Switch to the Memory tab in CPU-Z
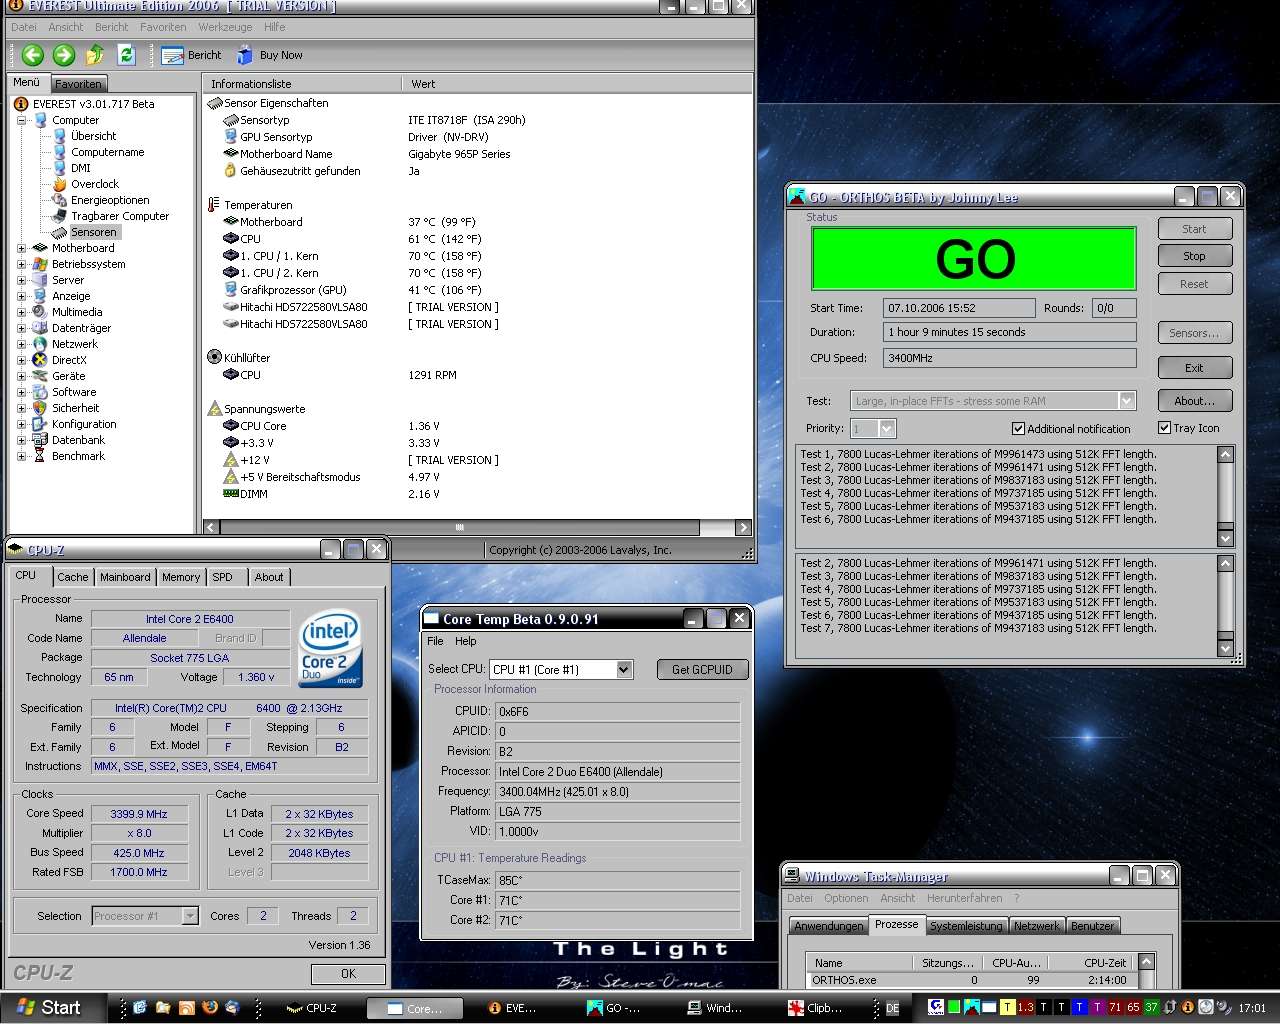1280x1024 pixels. [x=181, y=577]
